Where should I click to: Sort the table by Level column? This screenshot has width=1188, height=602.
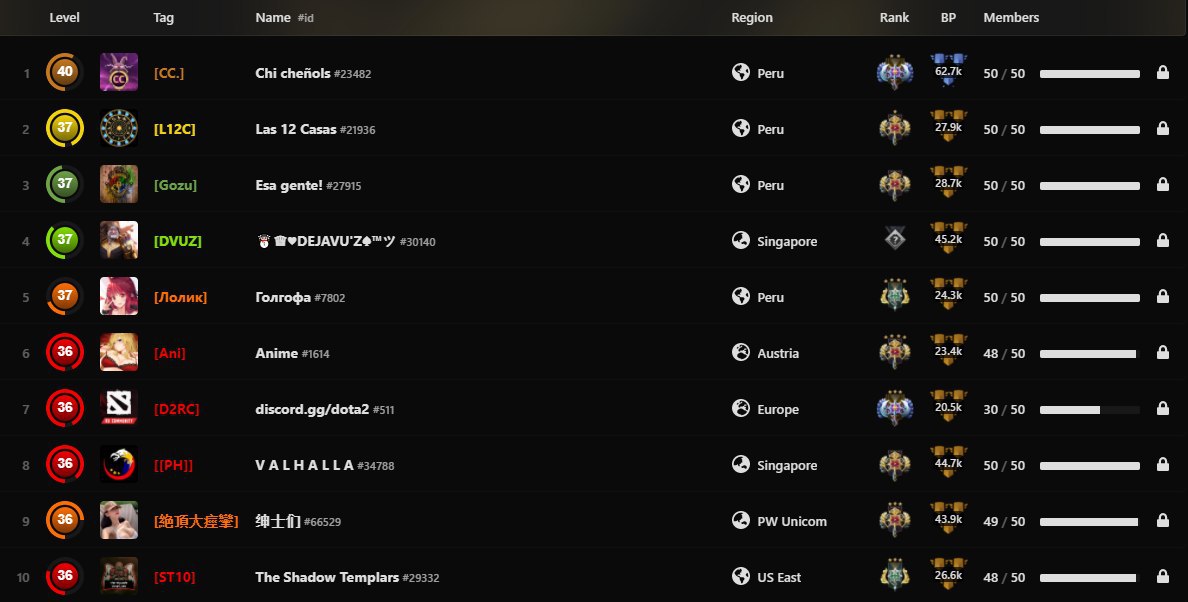(65, 18)
